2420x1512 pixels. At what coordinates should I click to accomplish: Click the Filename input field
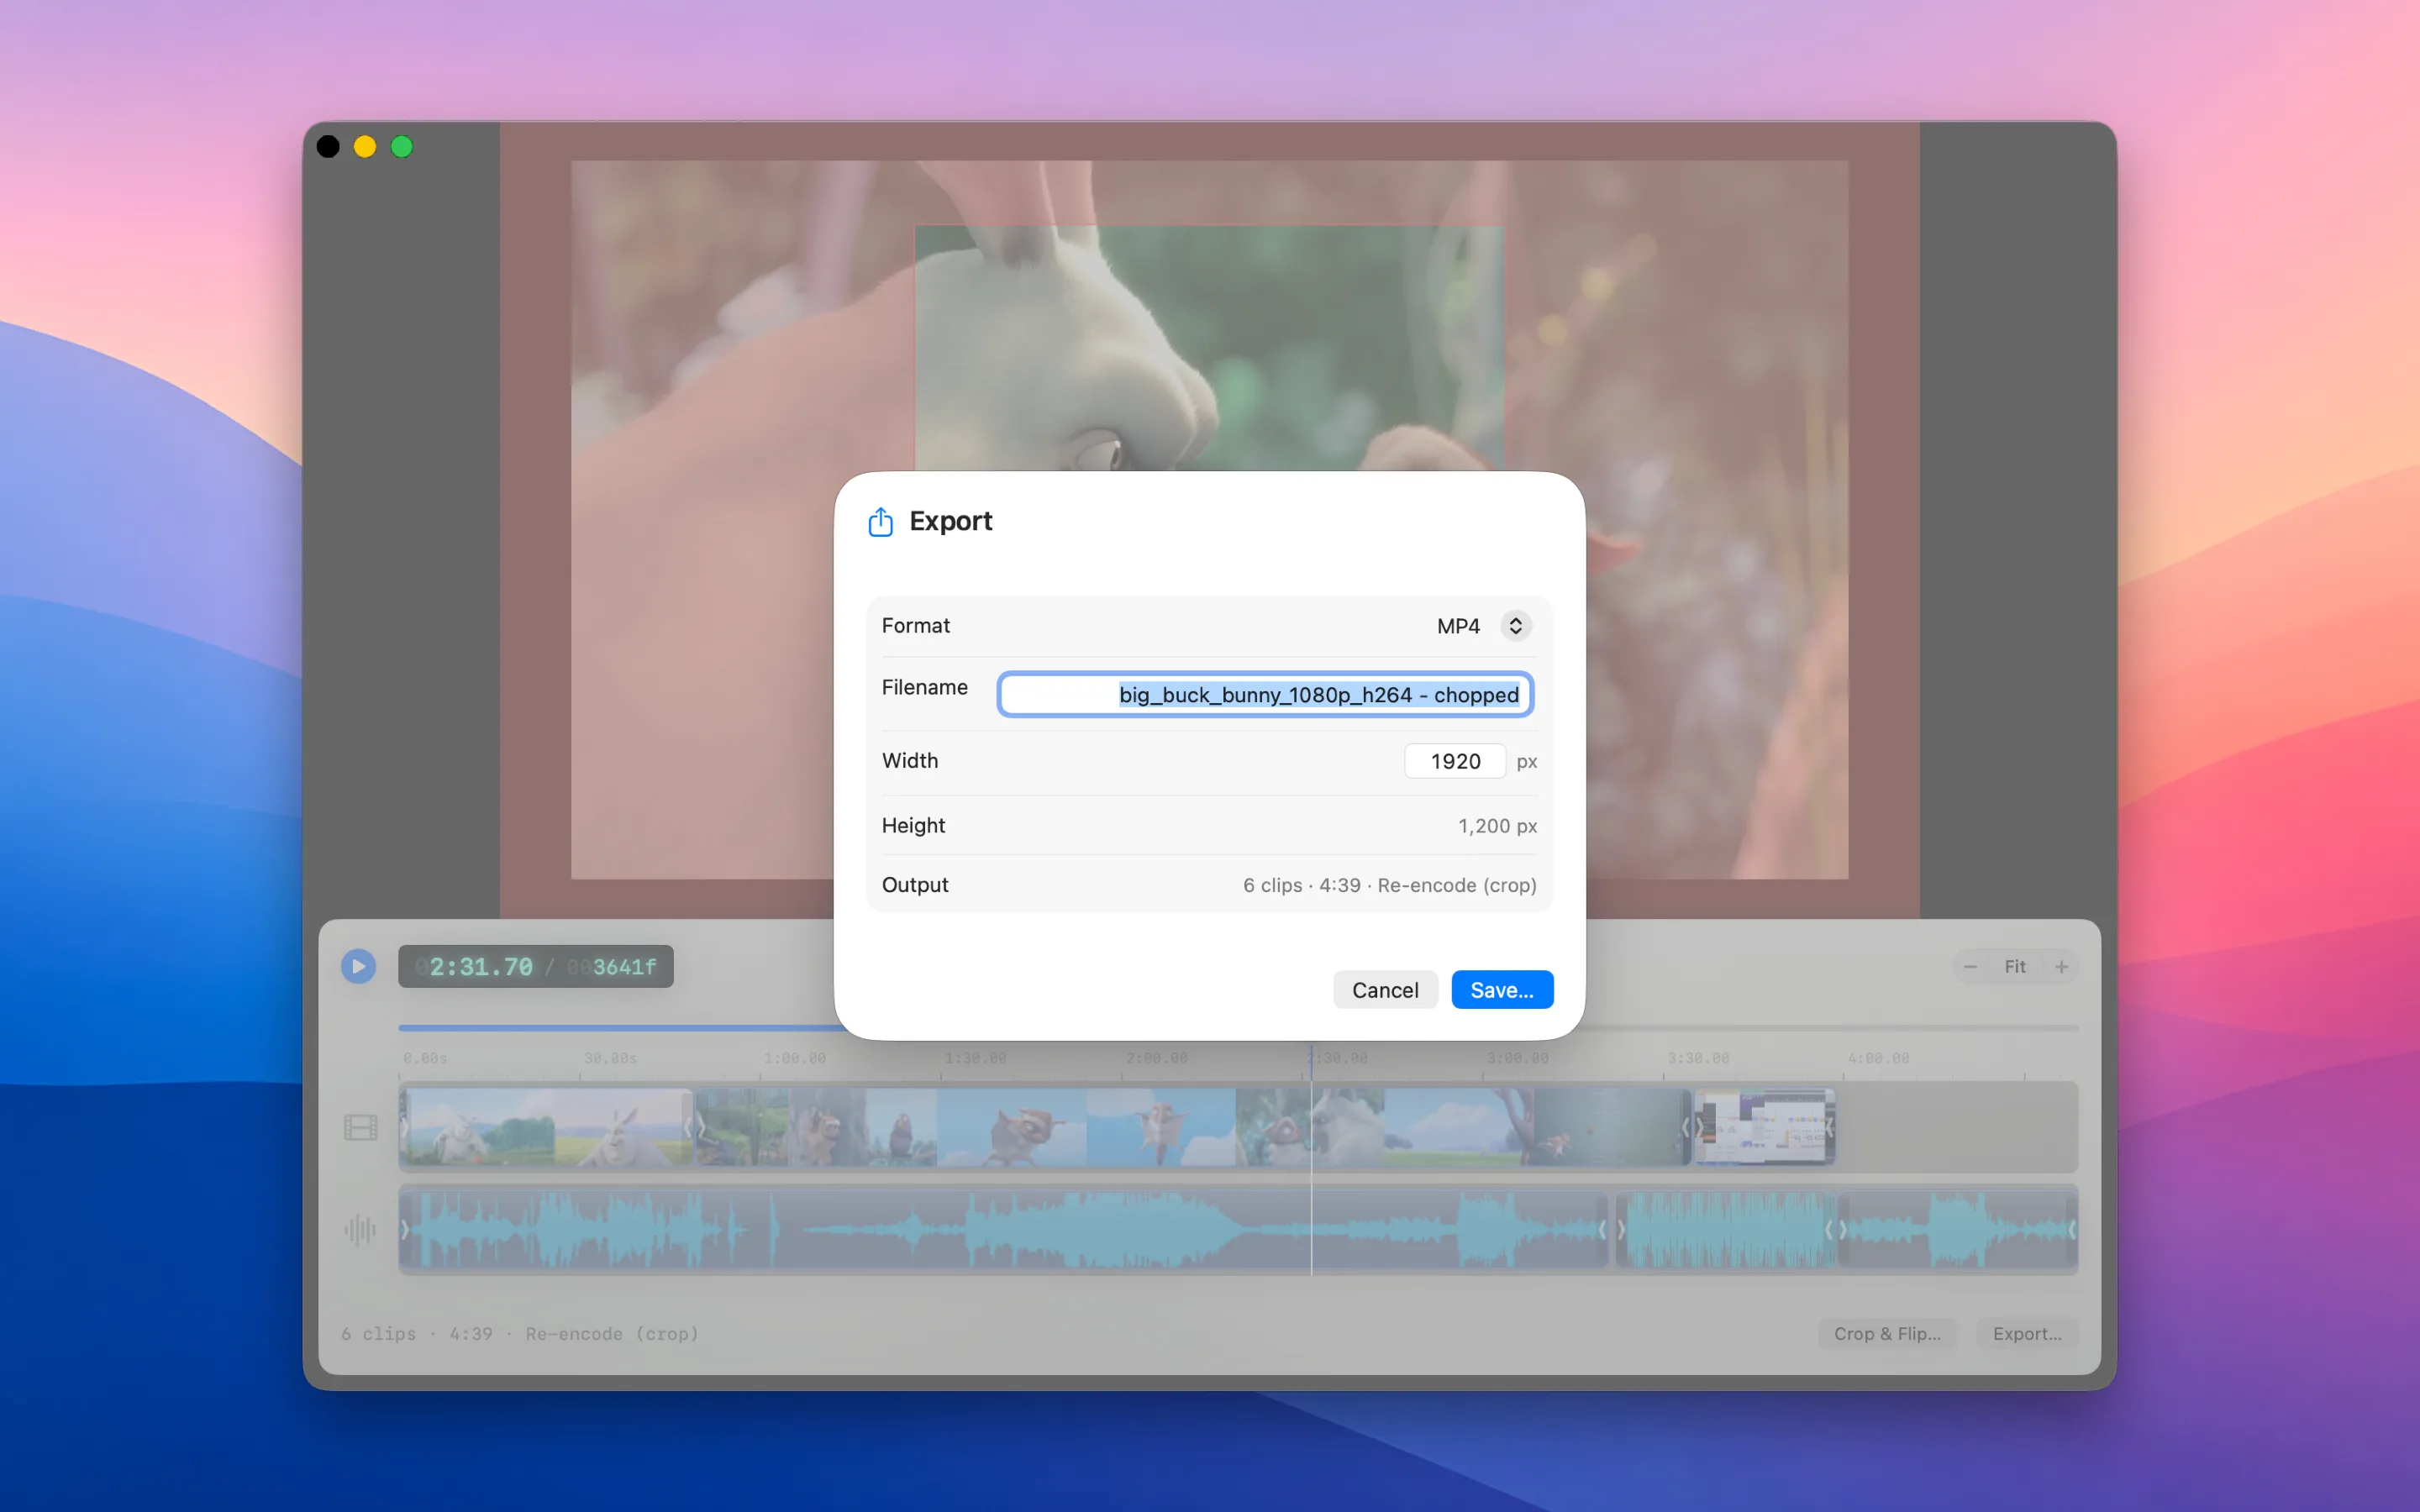[x=1265, y=694]
